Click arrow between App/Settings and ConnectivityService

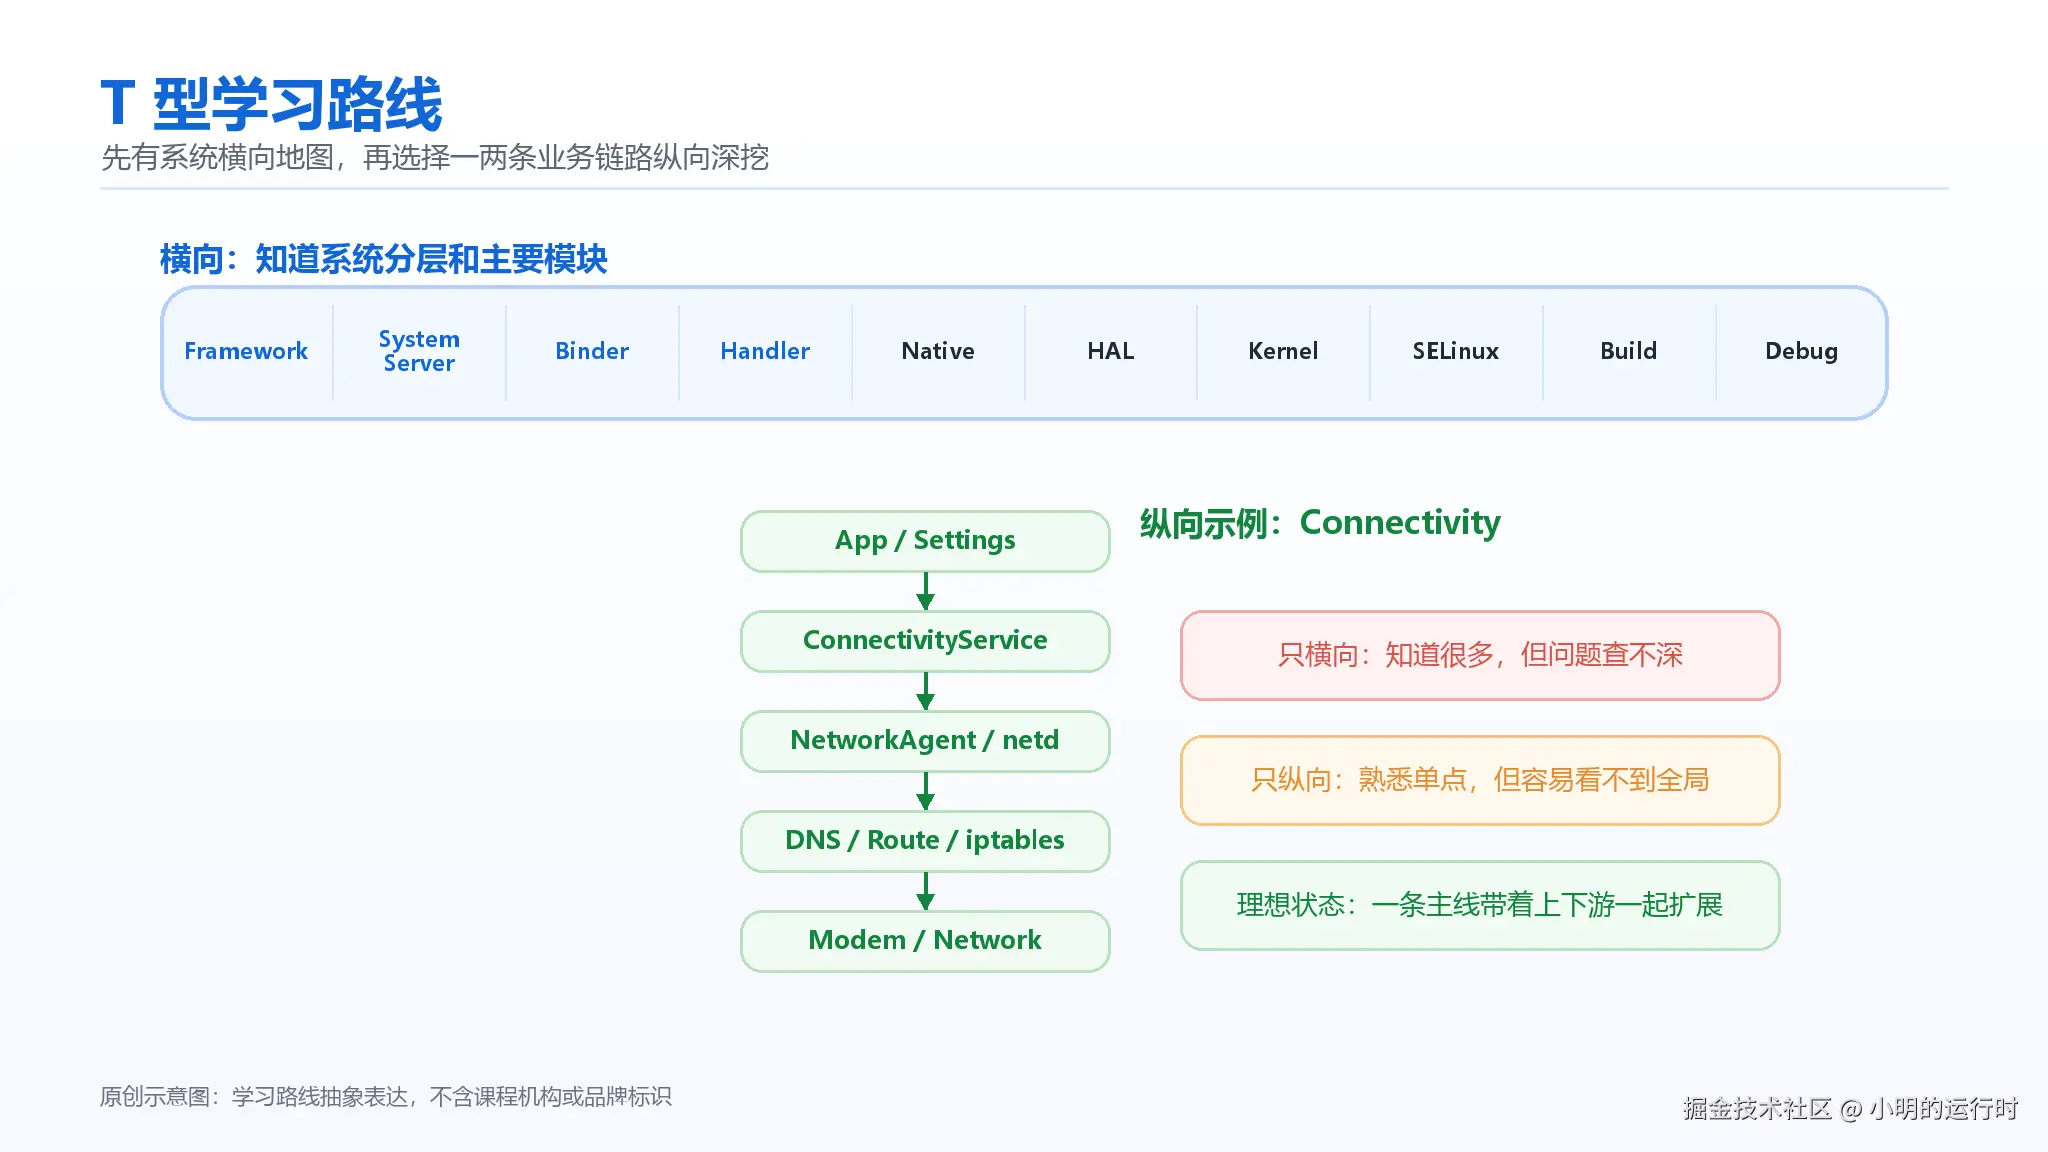click(925, 591)
